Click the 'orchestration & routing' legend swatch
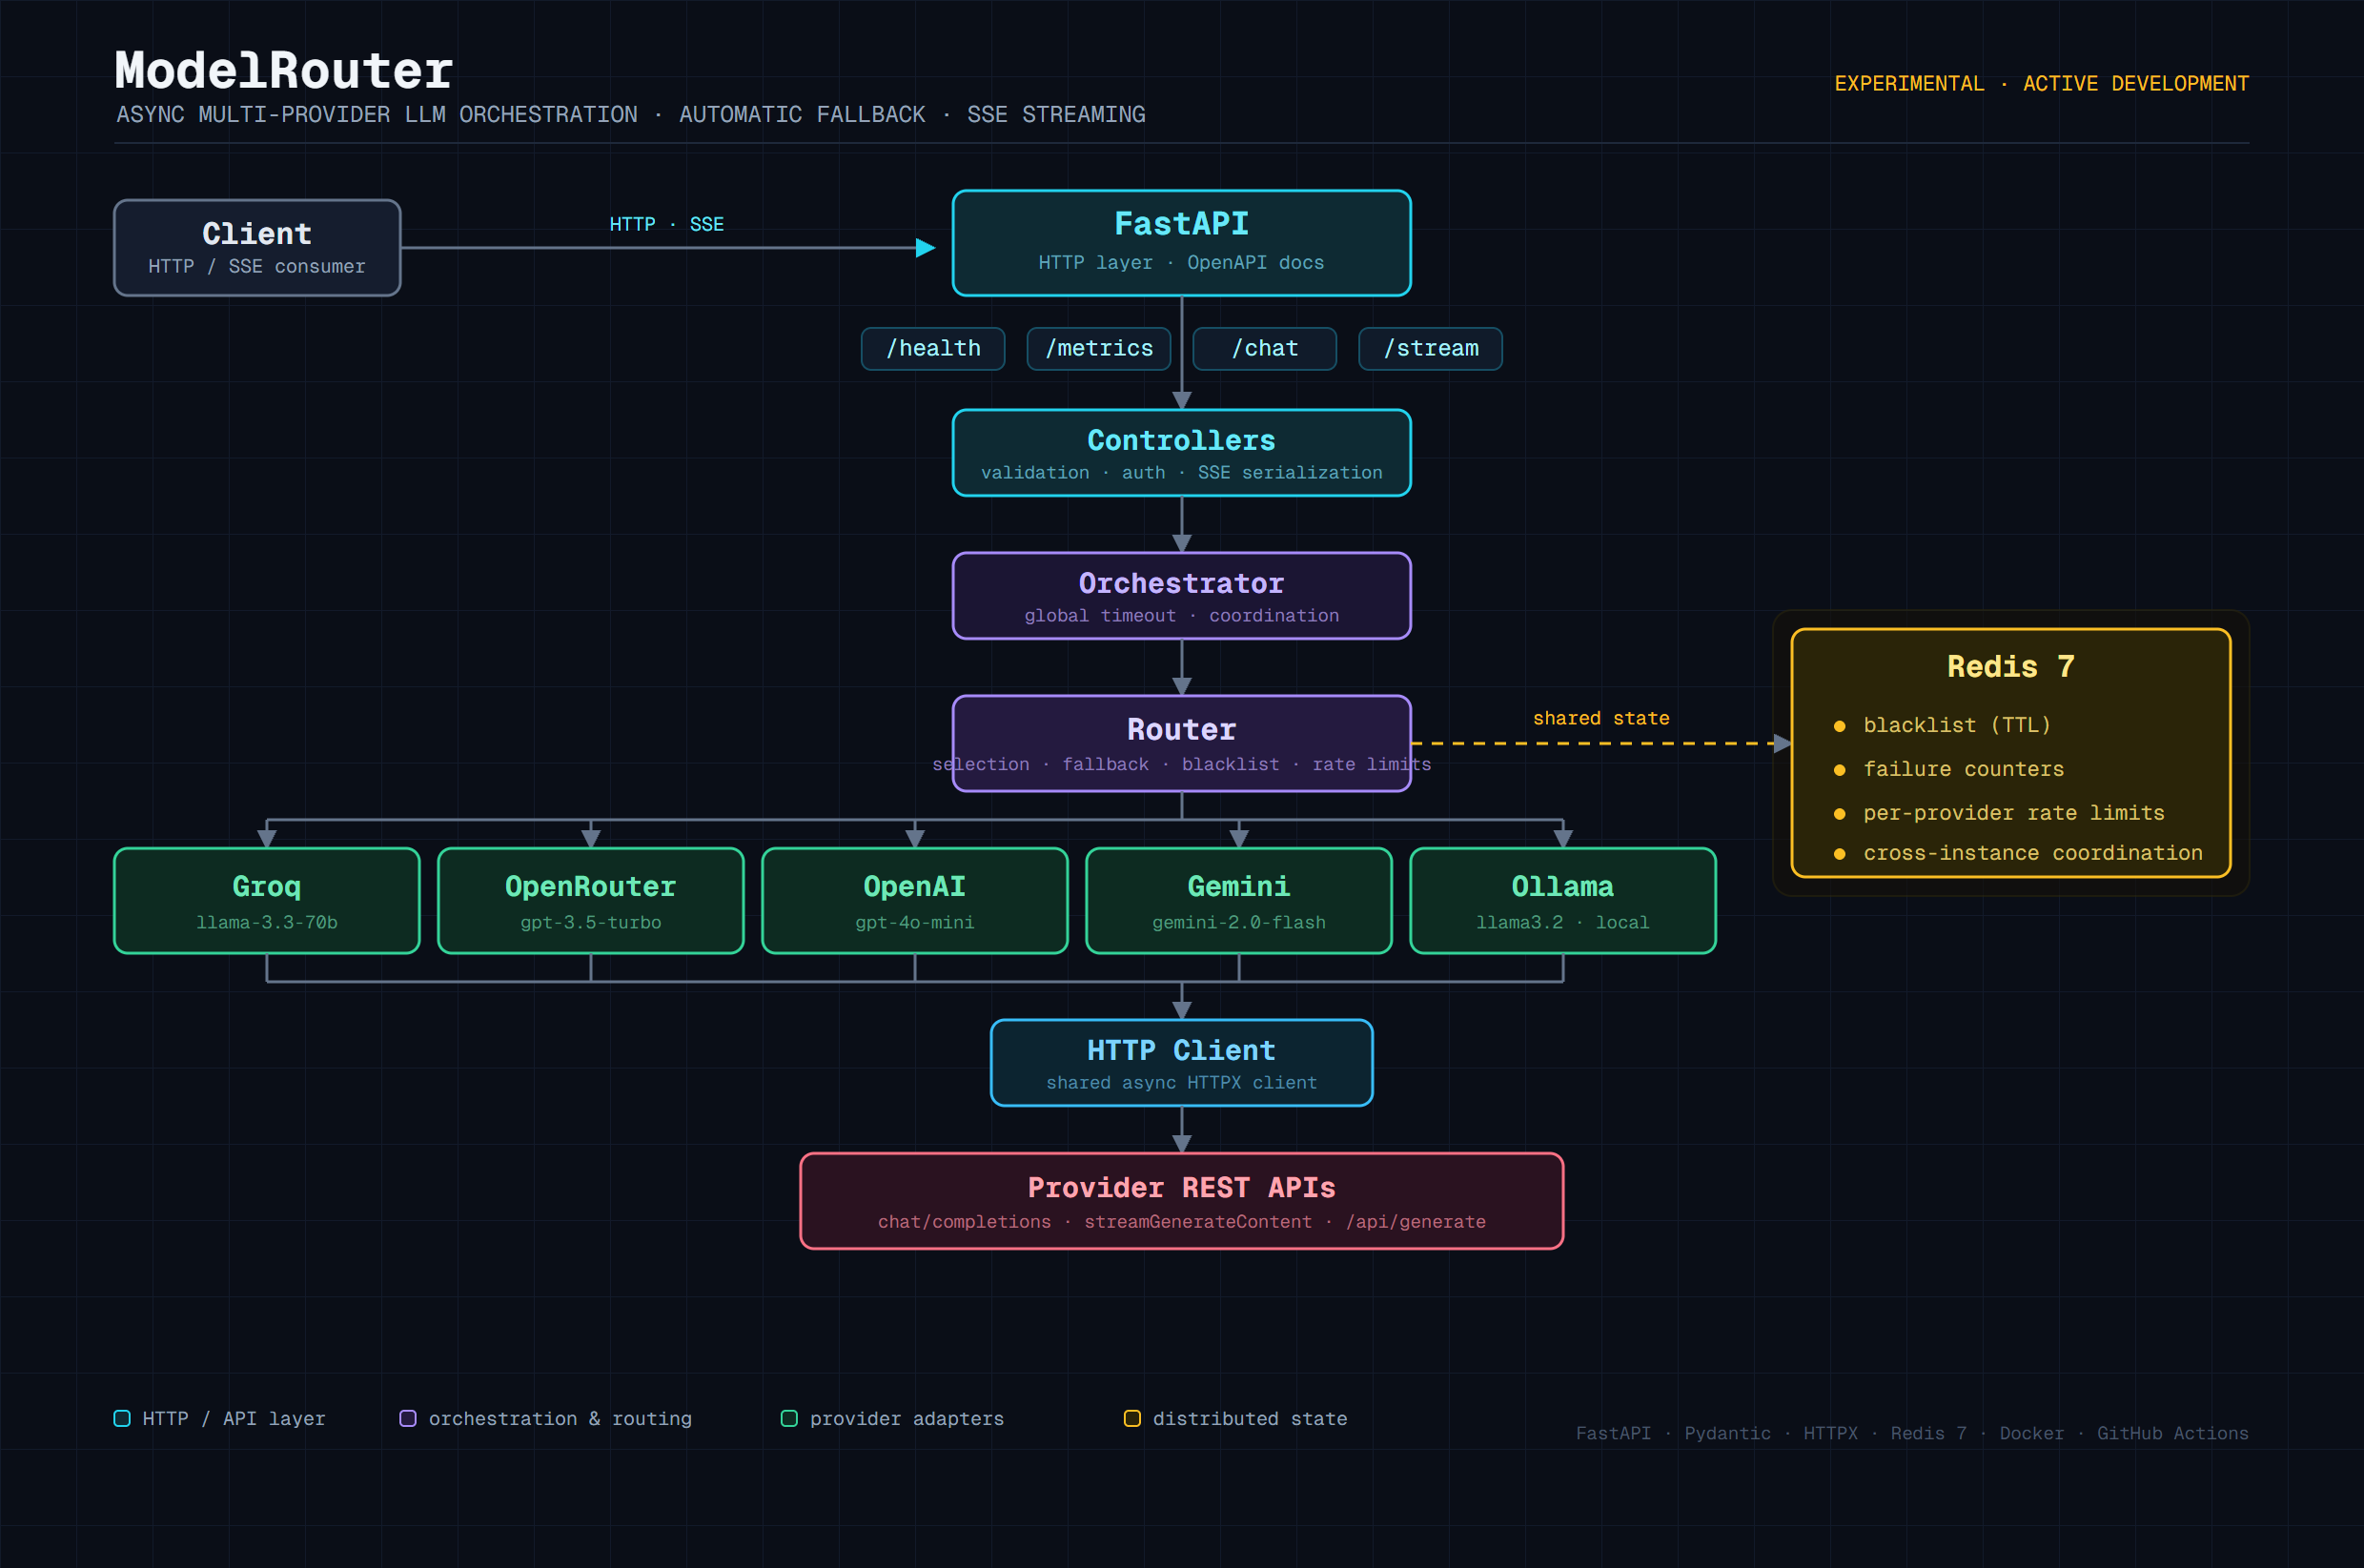 (408, 1418)
